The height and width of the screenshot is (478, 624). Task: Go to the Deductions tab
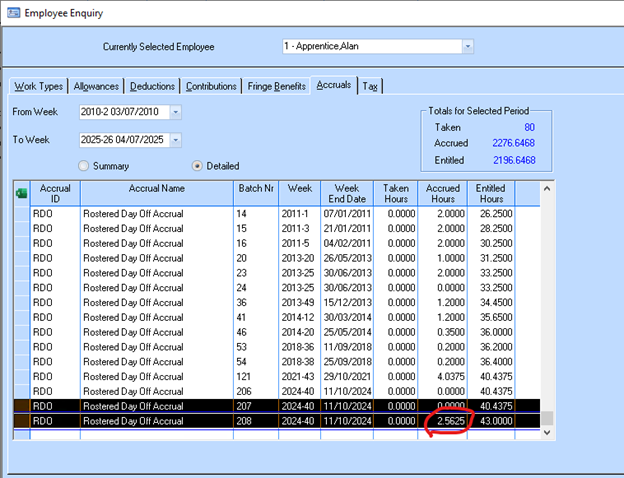pyautogui.click(x=154, y=86)
